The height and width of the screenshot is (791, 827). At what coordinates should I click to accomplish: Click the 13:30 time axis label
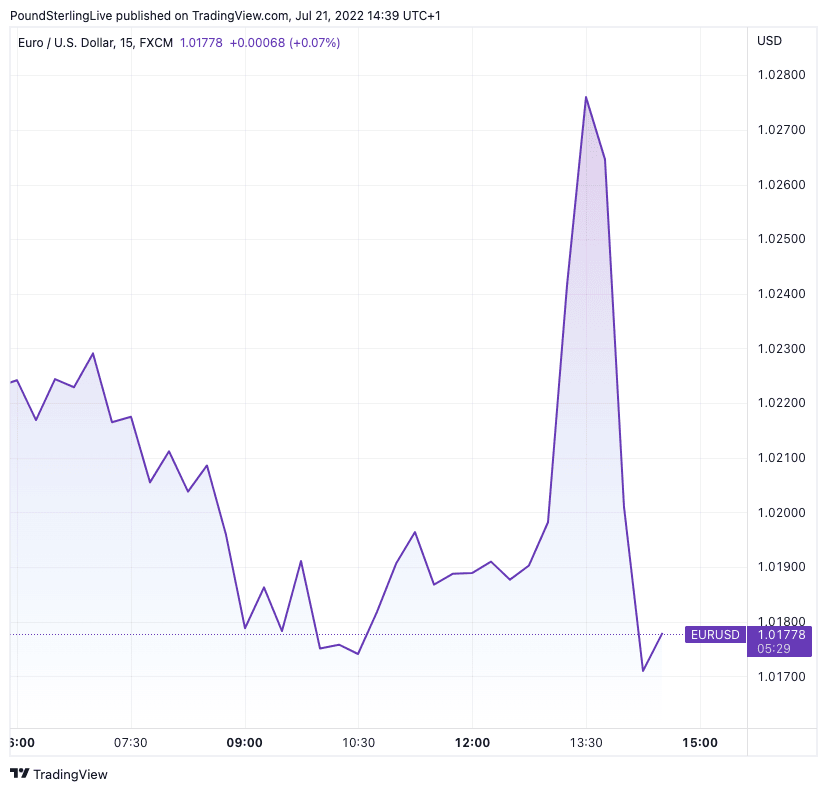point(586,742)
